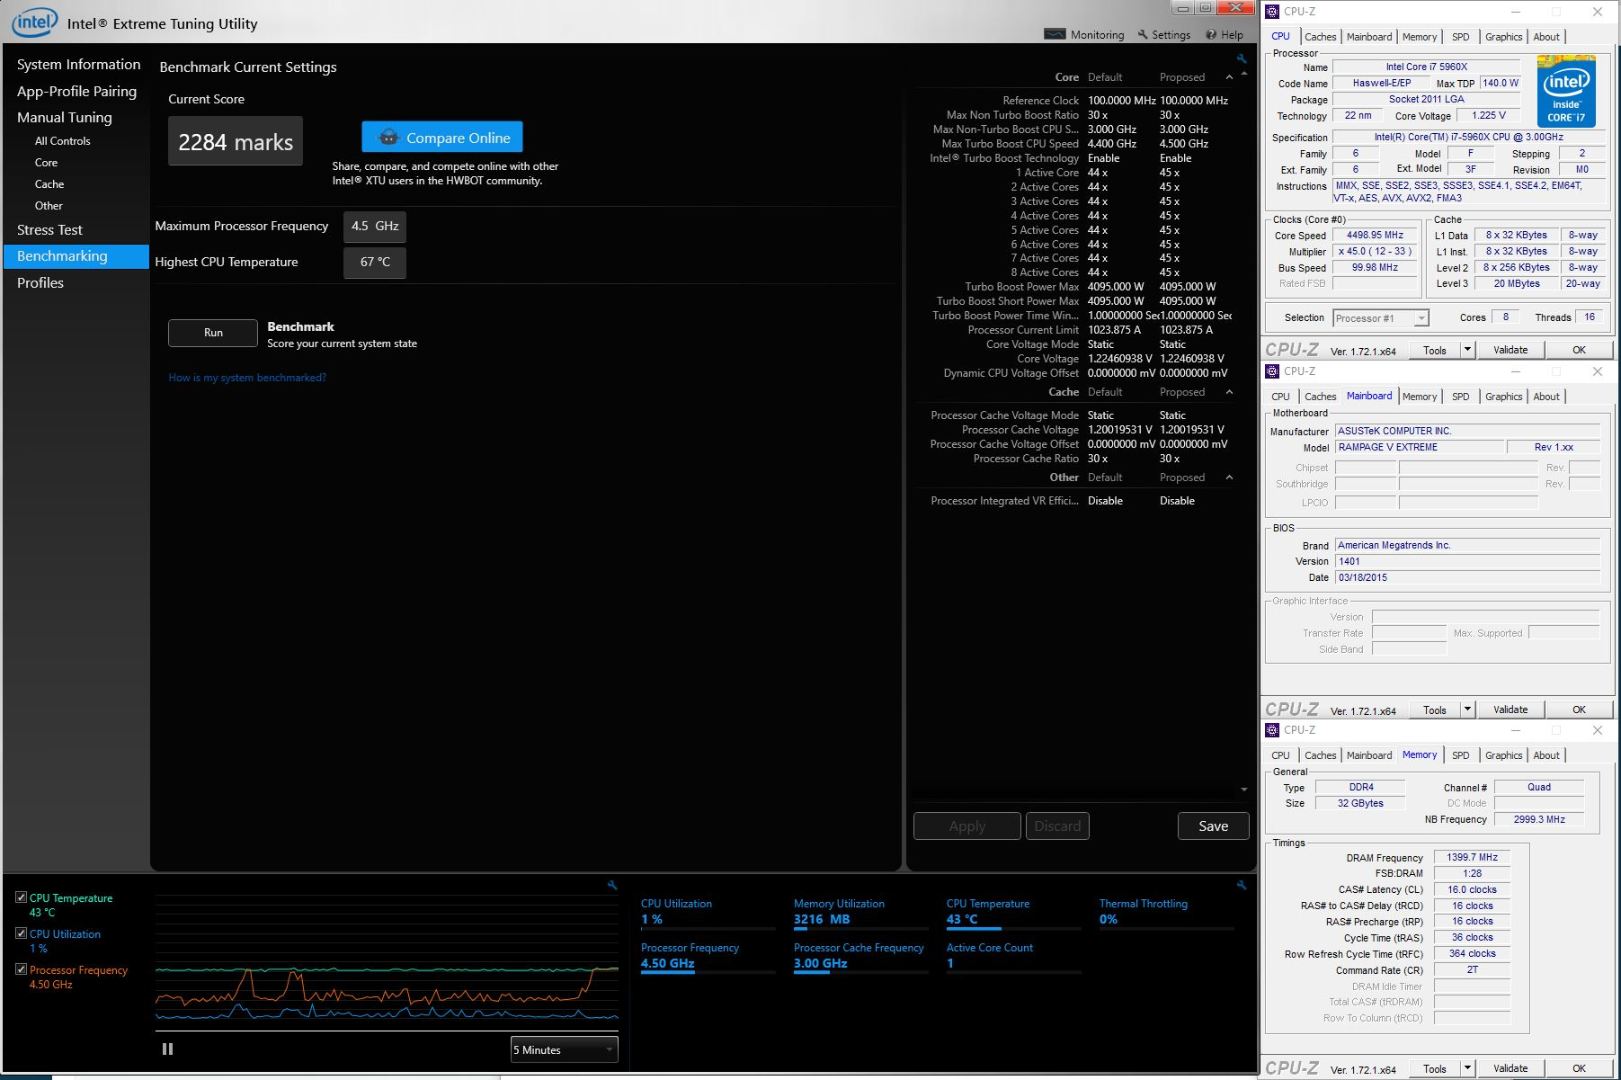Pause the monitoring graph

167,1049
